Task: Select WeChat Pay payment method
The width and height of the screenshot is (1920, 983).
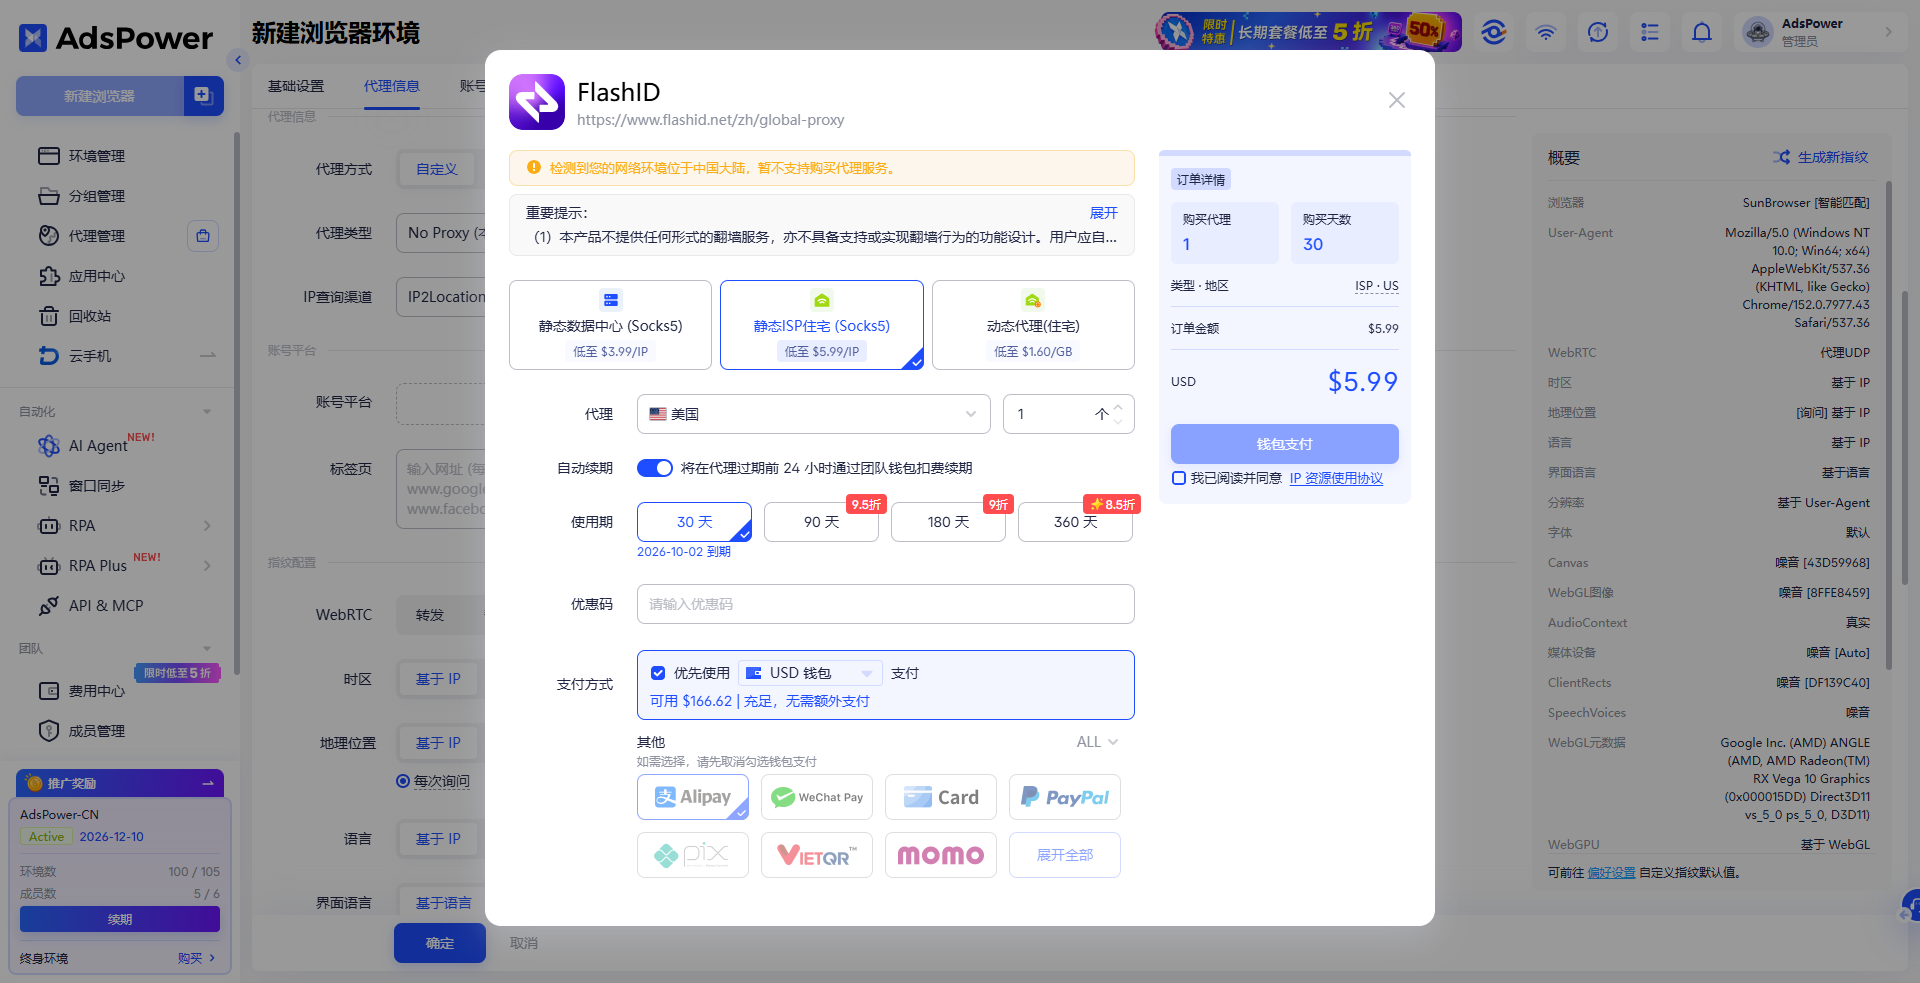Action: [x=817, y=797]
